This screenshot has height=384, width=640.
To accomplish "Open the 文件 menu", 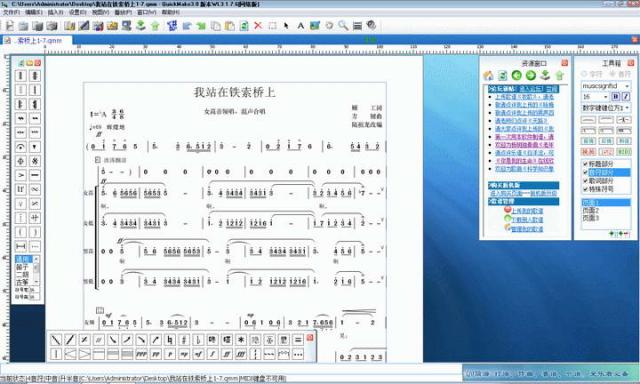I will tap(11, 12).
